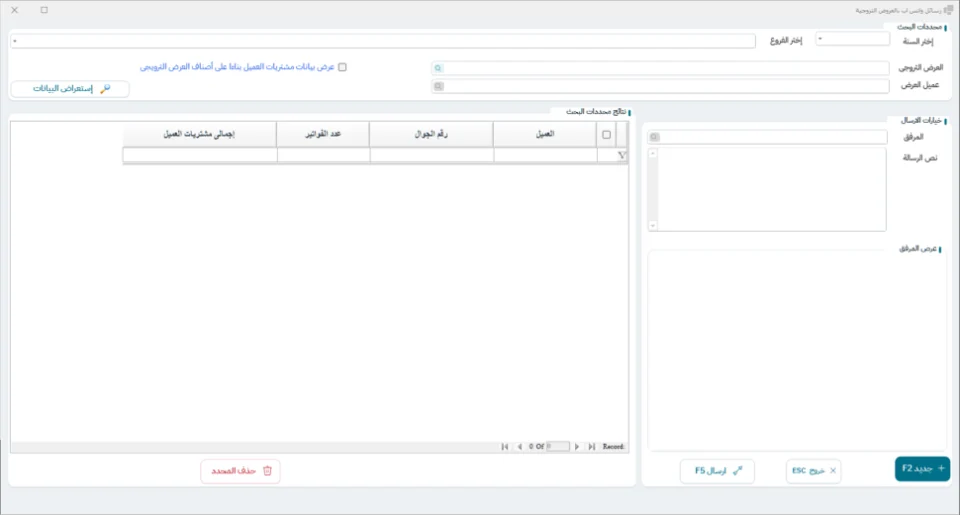
Task: Click the filter cell under customer column
Action: (x=545, y=156)
